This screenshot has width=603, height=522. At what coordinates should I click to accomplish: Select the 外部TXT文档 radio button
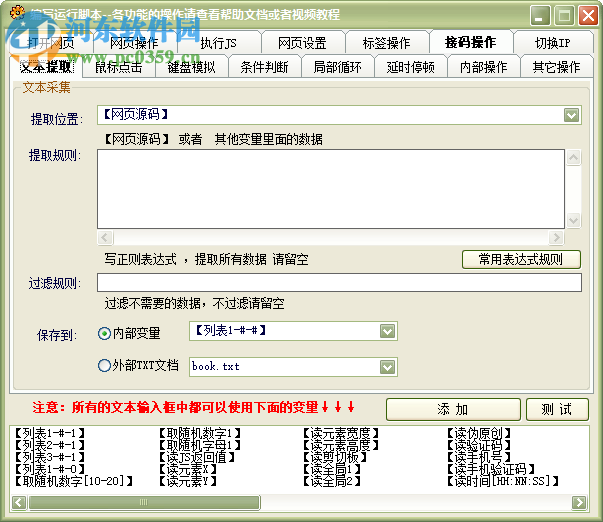pos(138,365)
